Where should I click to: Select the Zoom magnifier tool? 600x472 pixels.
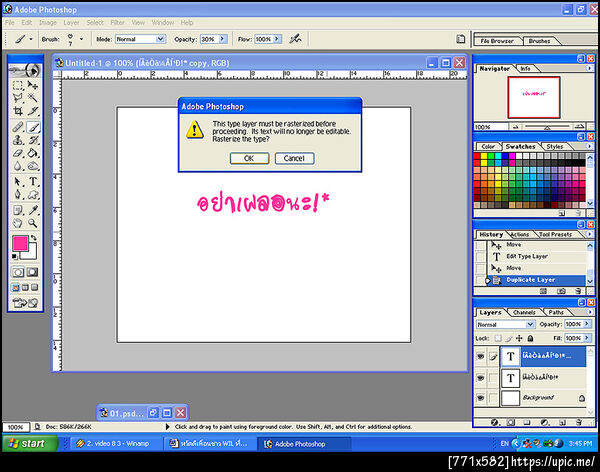[x=33, y=223]
